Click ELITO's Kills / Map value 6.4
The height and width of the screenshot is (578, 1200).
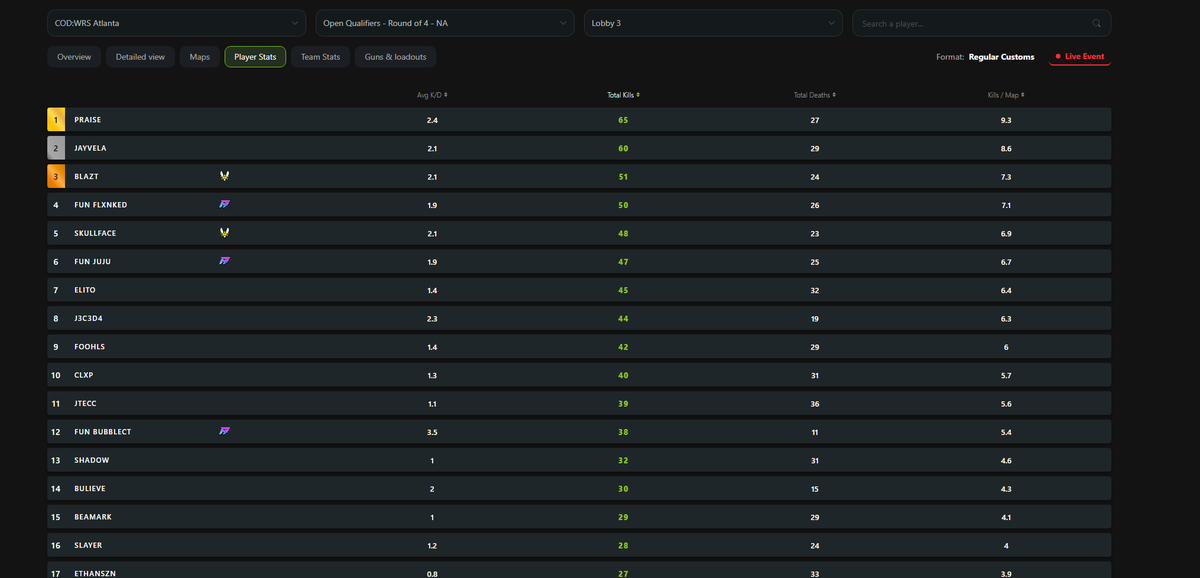coord(1005,290)
